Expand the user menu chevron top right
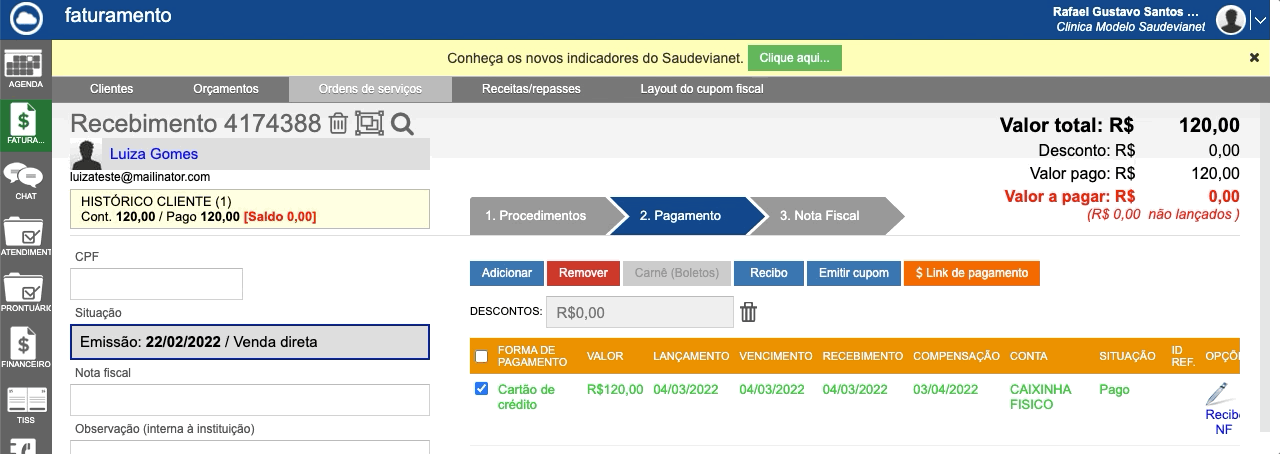Image resolution: width=1280 pixels, height=454 pixels. pyautogui.click(x=1260, y=20)
